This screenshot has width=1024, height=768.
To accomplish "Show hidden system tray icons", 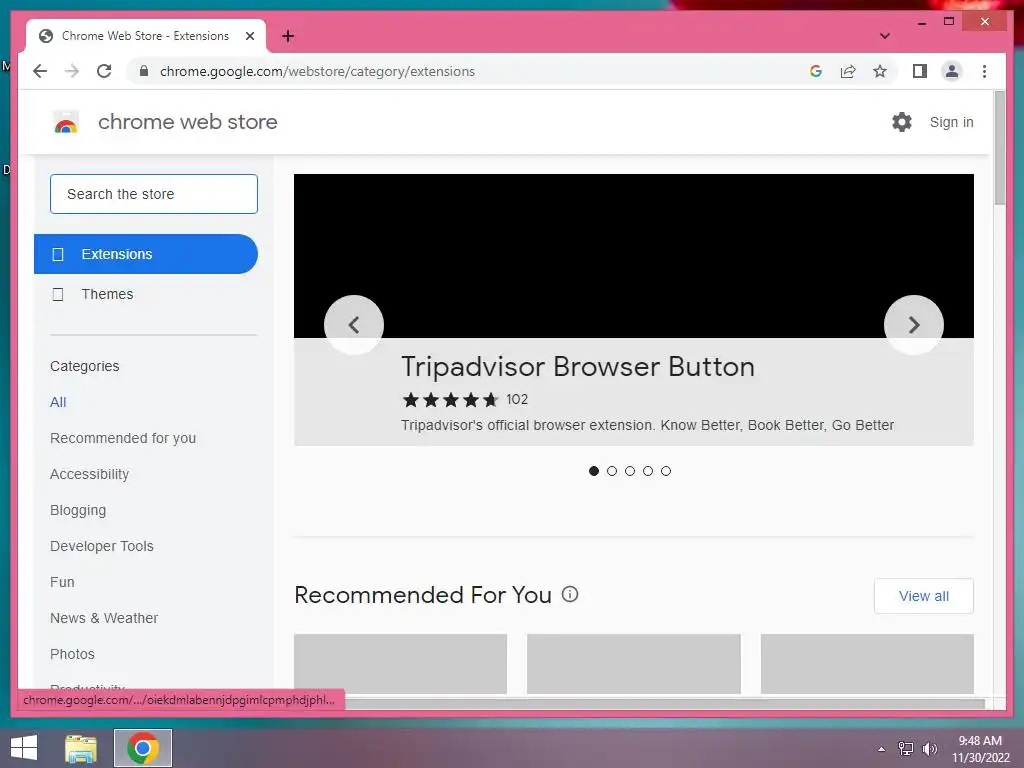I will pyautogui.click(x=881, y=749).
